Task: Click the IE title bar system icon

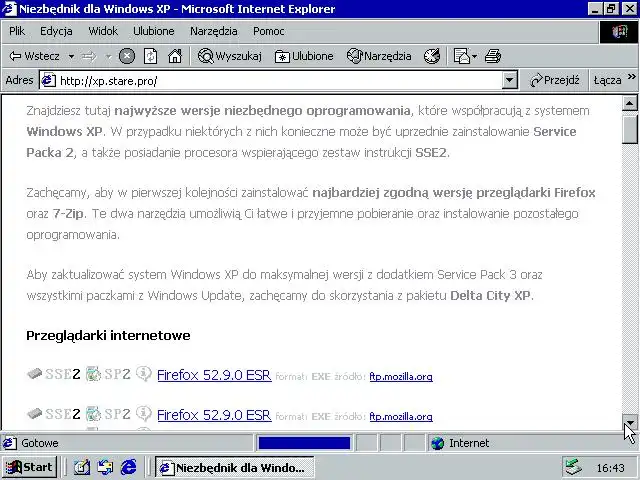Action: pos(9,9)
